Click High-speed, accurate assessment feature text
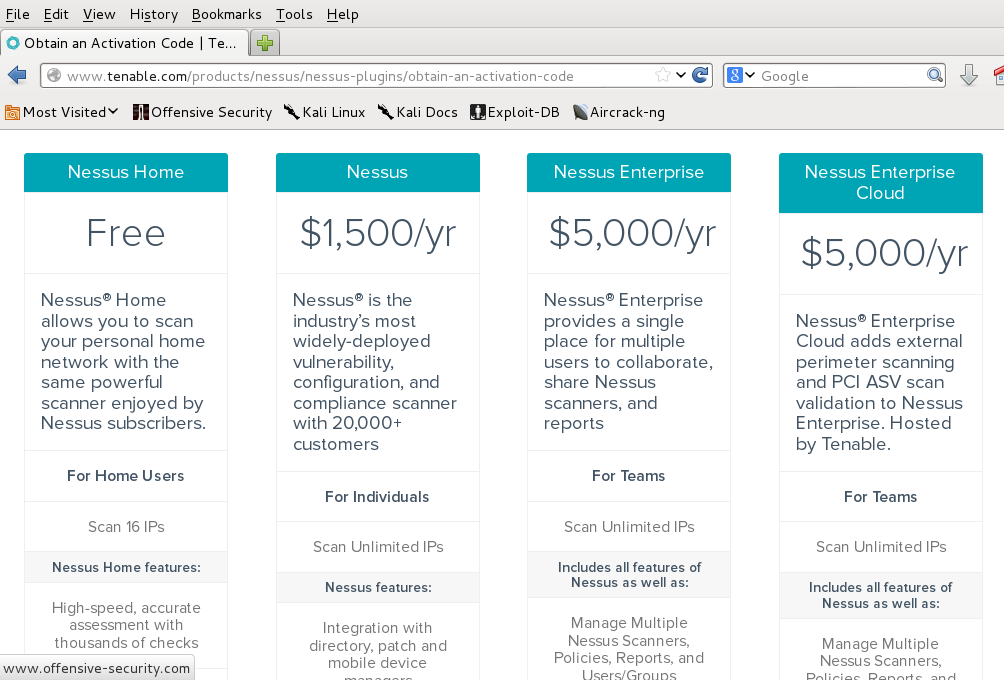This screenshot has height=680, width=1004. pyautogui.click(x=126, y=625)
